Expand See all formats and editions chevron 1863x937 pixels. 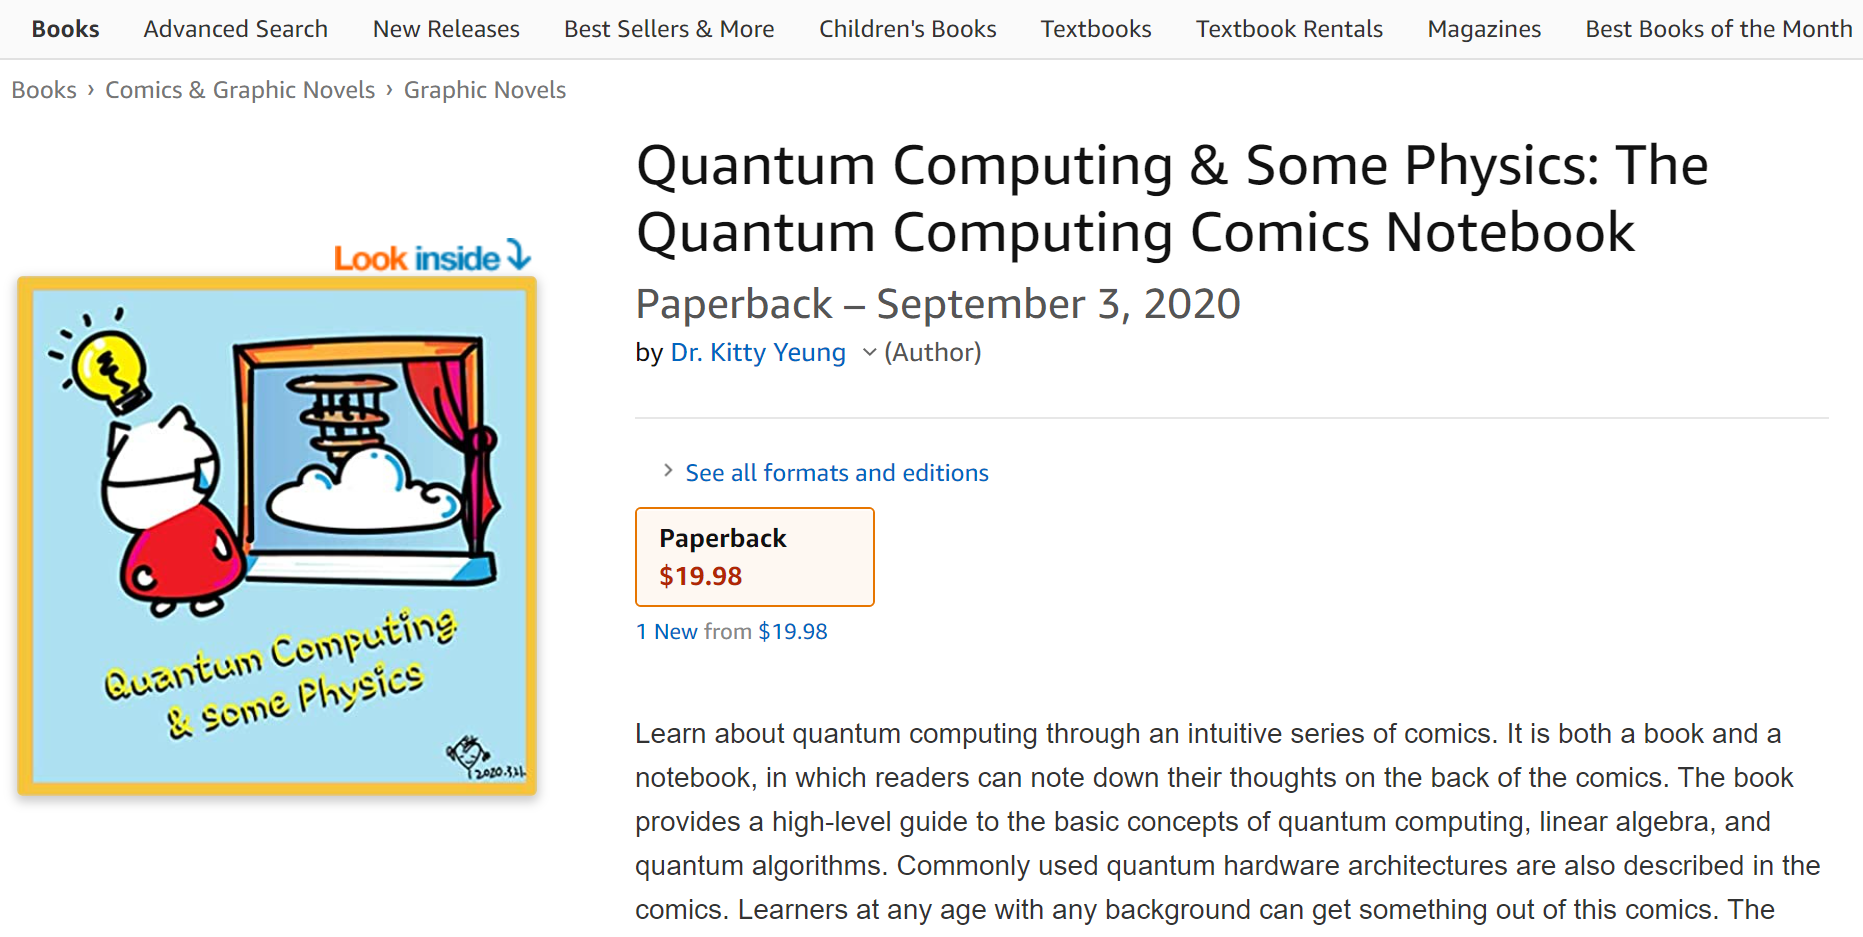[668, 471]
